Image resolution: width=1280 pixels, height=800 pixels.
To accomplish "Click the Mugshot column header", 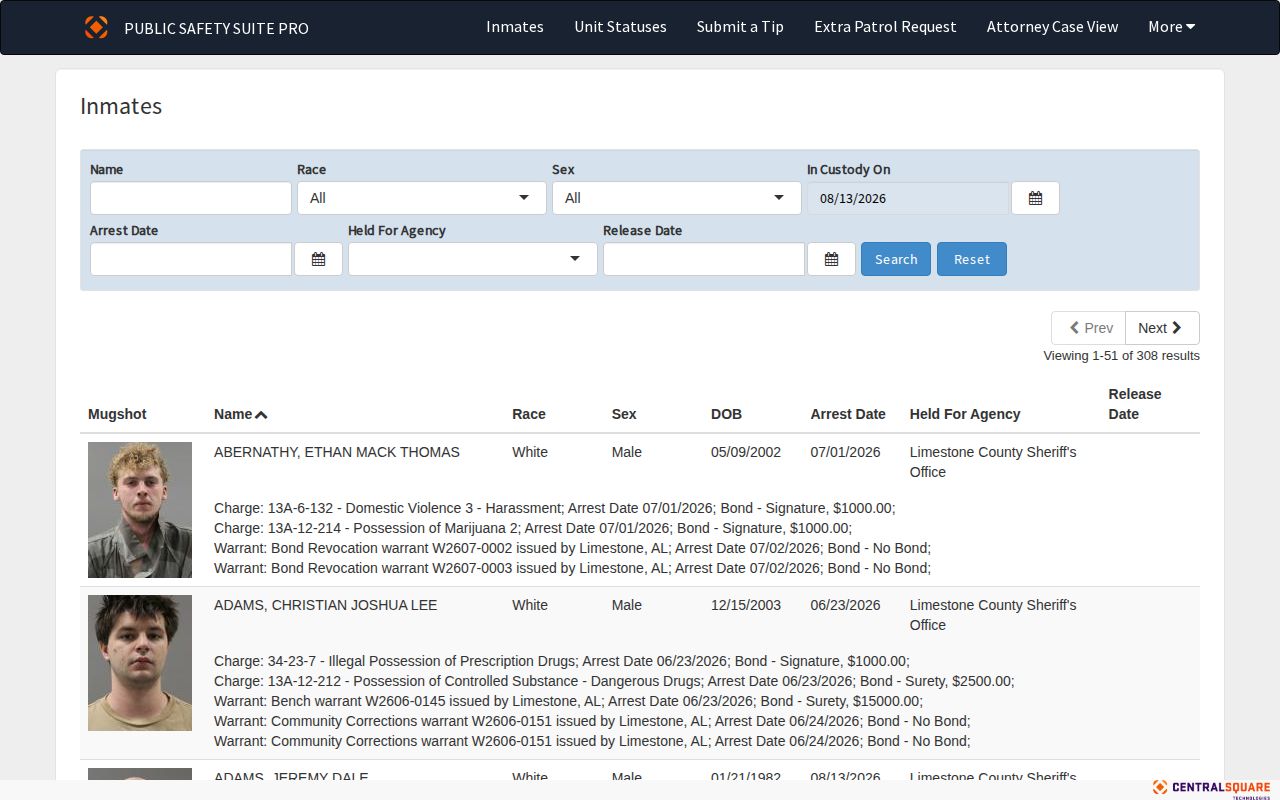I will [x=117, y=414].
